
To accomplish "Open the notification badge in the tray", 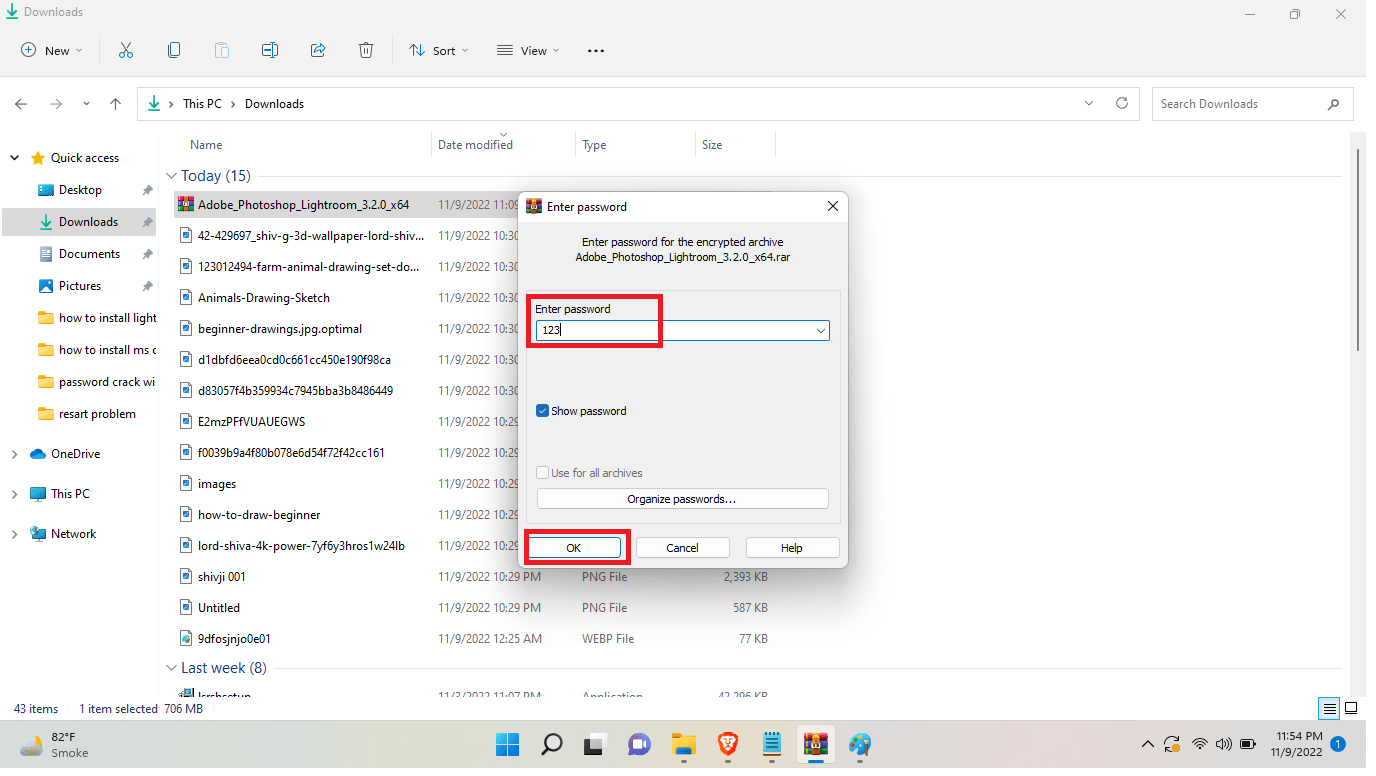I will 1338,744.
